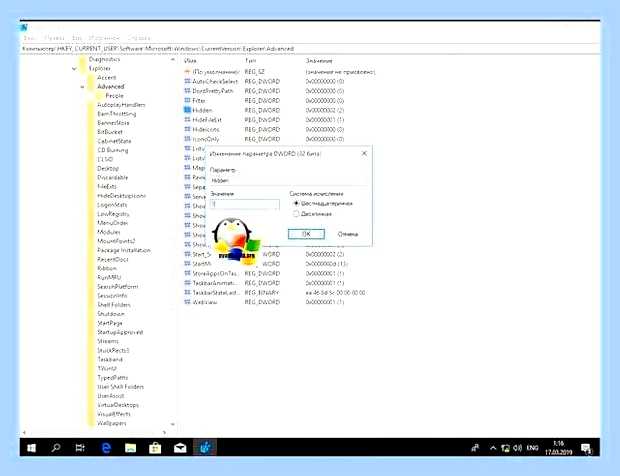
Task: Click the TaskbarStateLastRun binary value icon
Action: [187, 293]
